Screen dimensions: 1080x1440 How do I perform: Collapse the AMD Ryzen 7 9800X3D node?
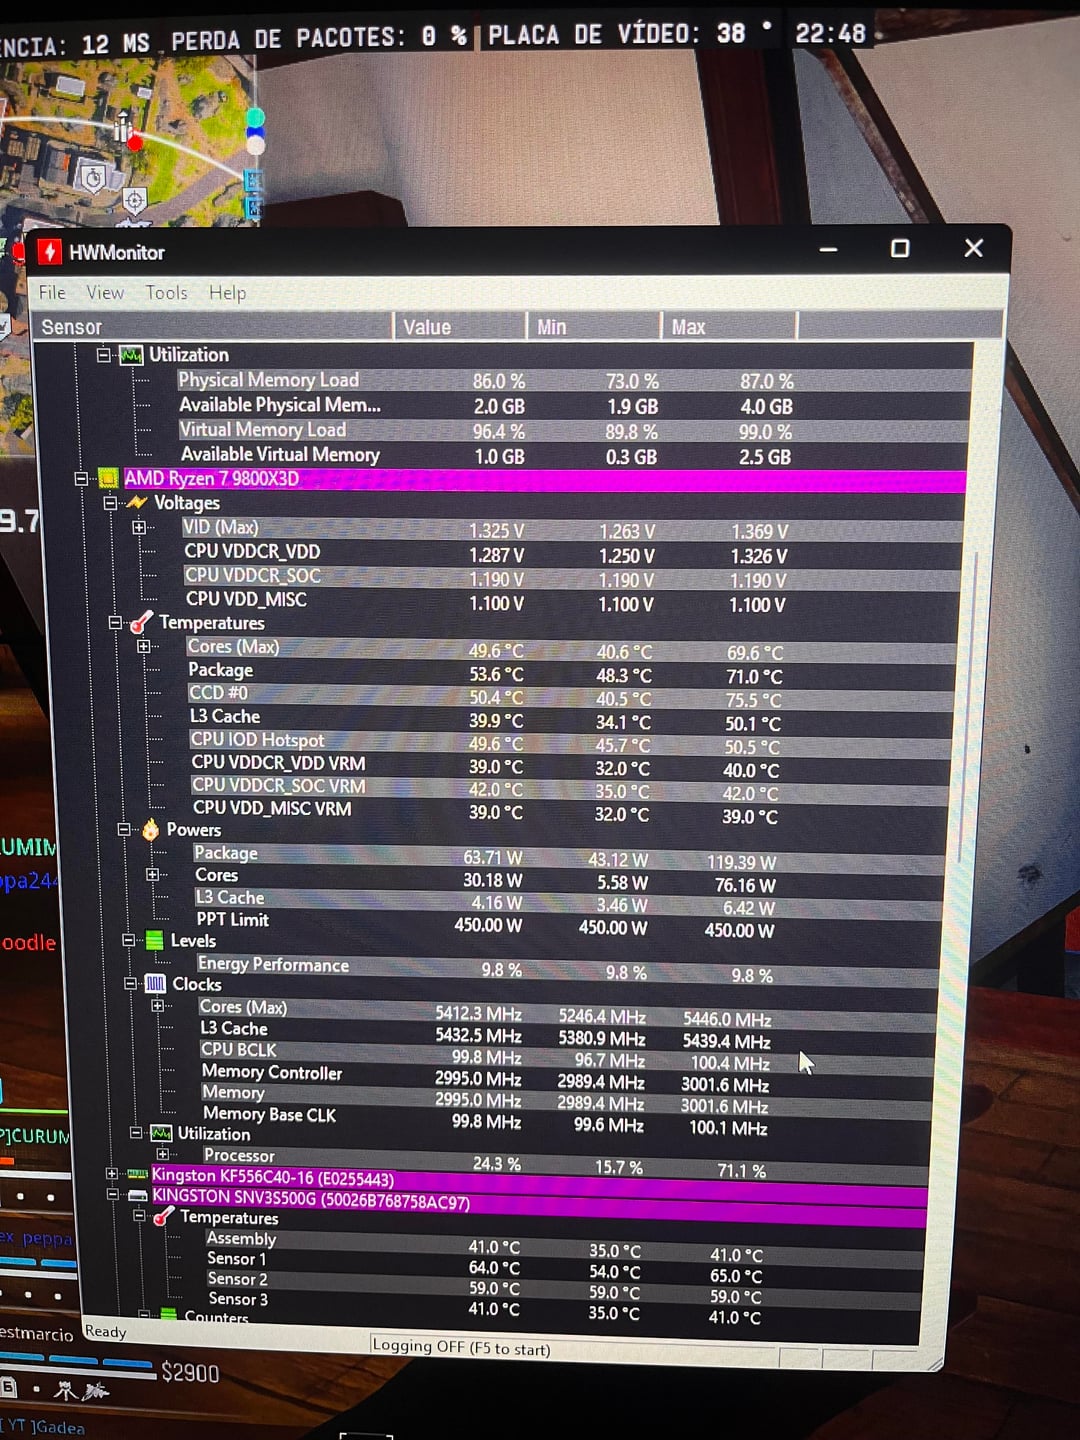(x=82, y=478)
